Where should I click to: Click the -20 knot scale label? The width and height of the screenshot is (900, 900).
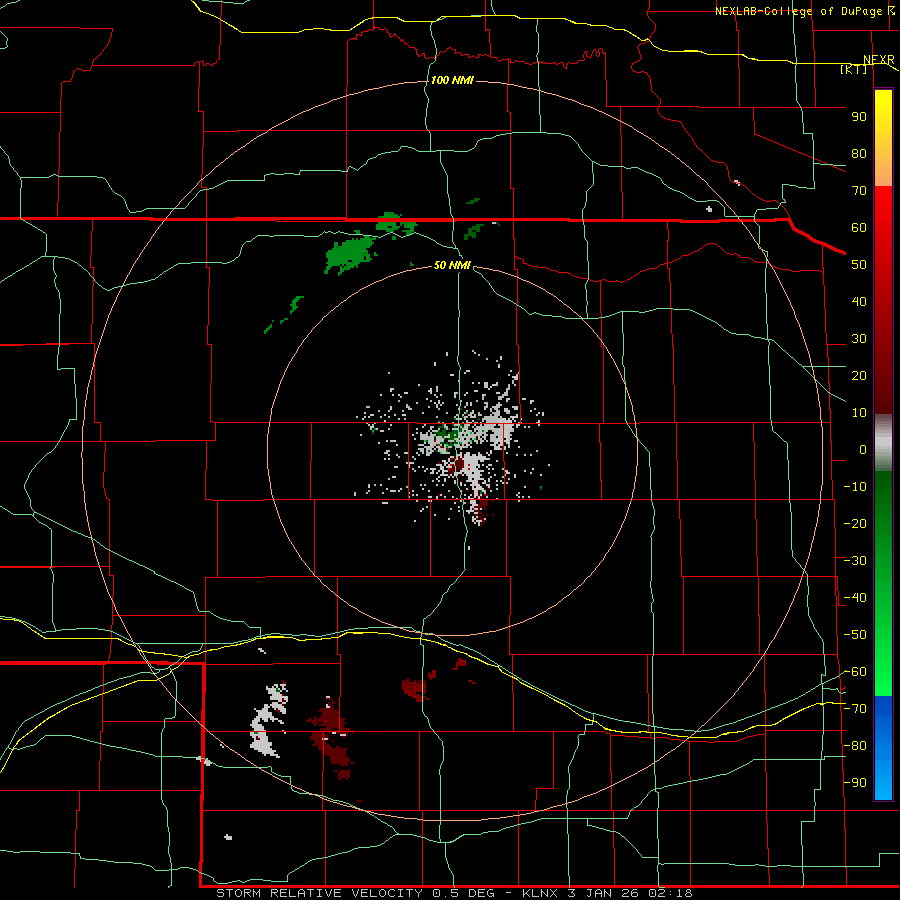point(855,524)
